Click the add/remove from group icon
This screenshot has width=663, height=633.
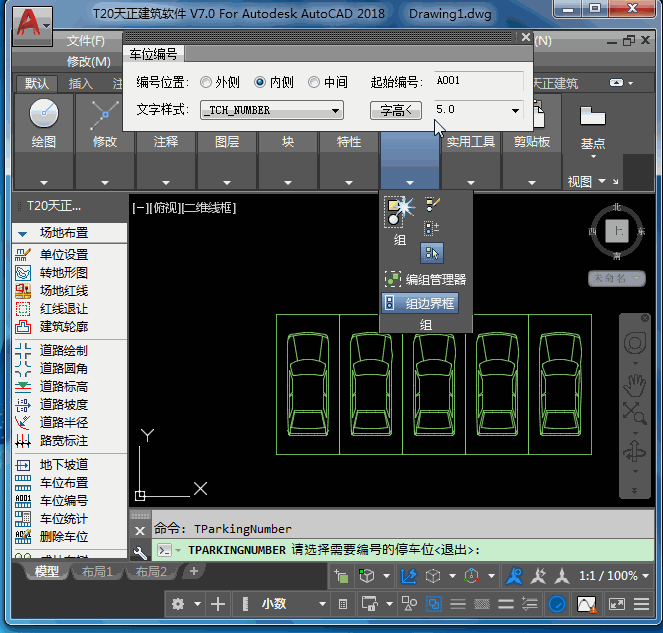point(432,229)
